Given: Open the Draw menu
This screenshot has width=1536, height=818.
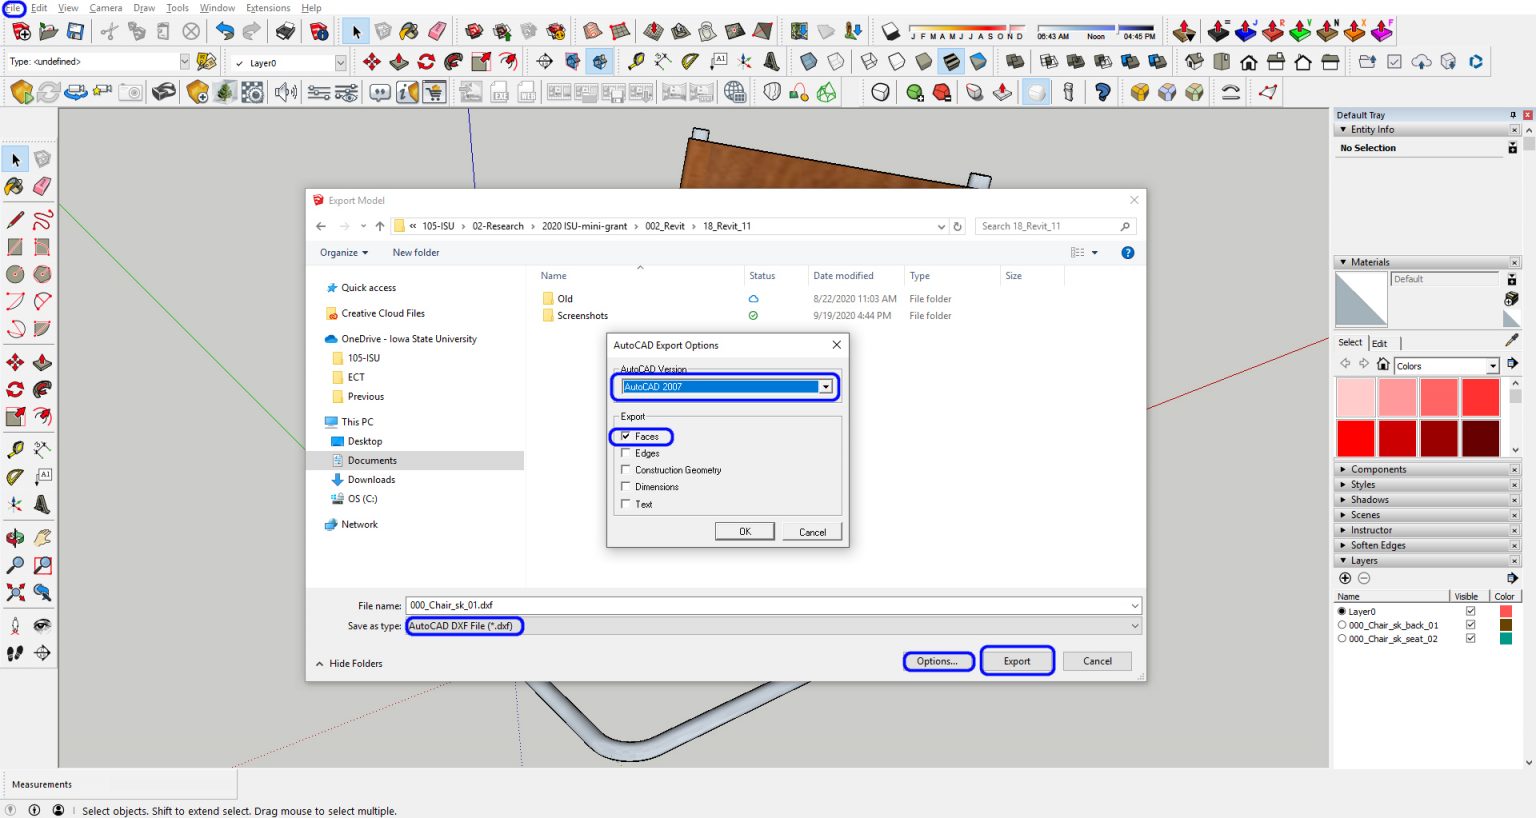Looking at the screenshot, I should point(144,8).
